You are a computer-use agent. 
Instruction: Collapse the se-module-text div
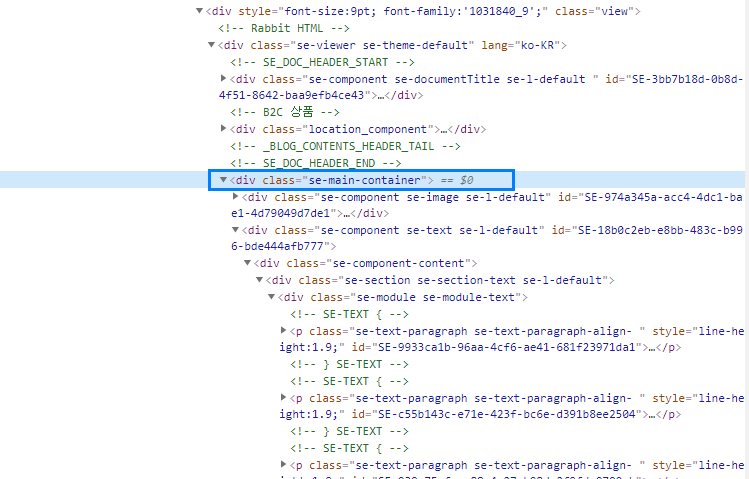(271, 297)
